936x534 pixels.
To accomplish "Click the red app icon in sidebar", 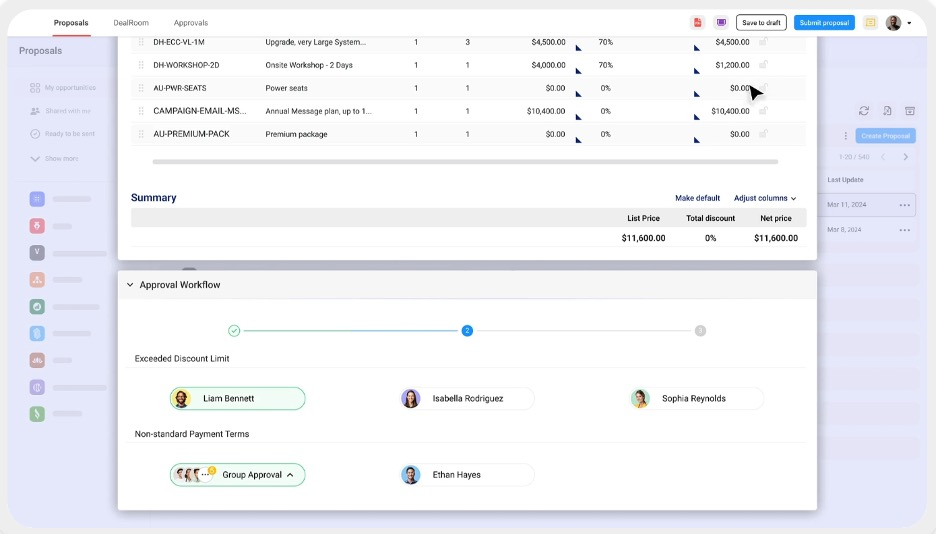I will click(37, 226).
